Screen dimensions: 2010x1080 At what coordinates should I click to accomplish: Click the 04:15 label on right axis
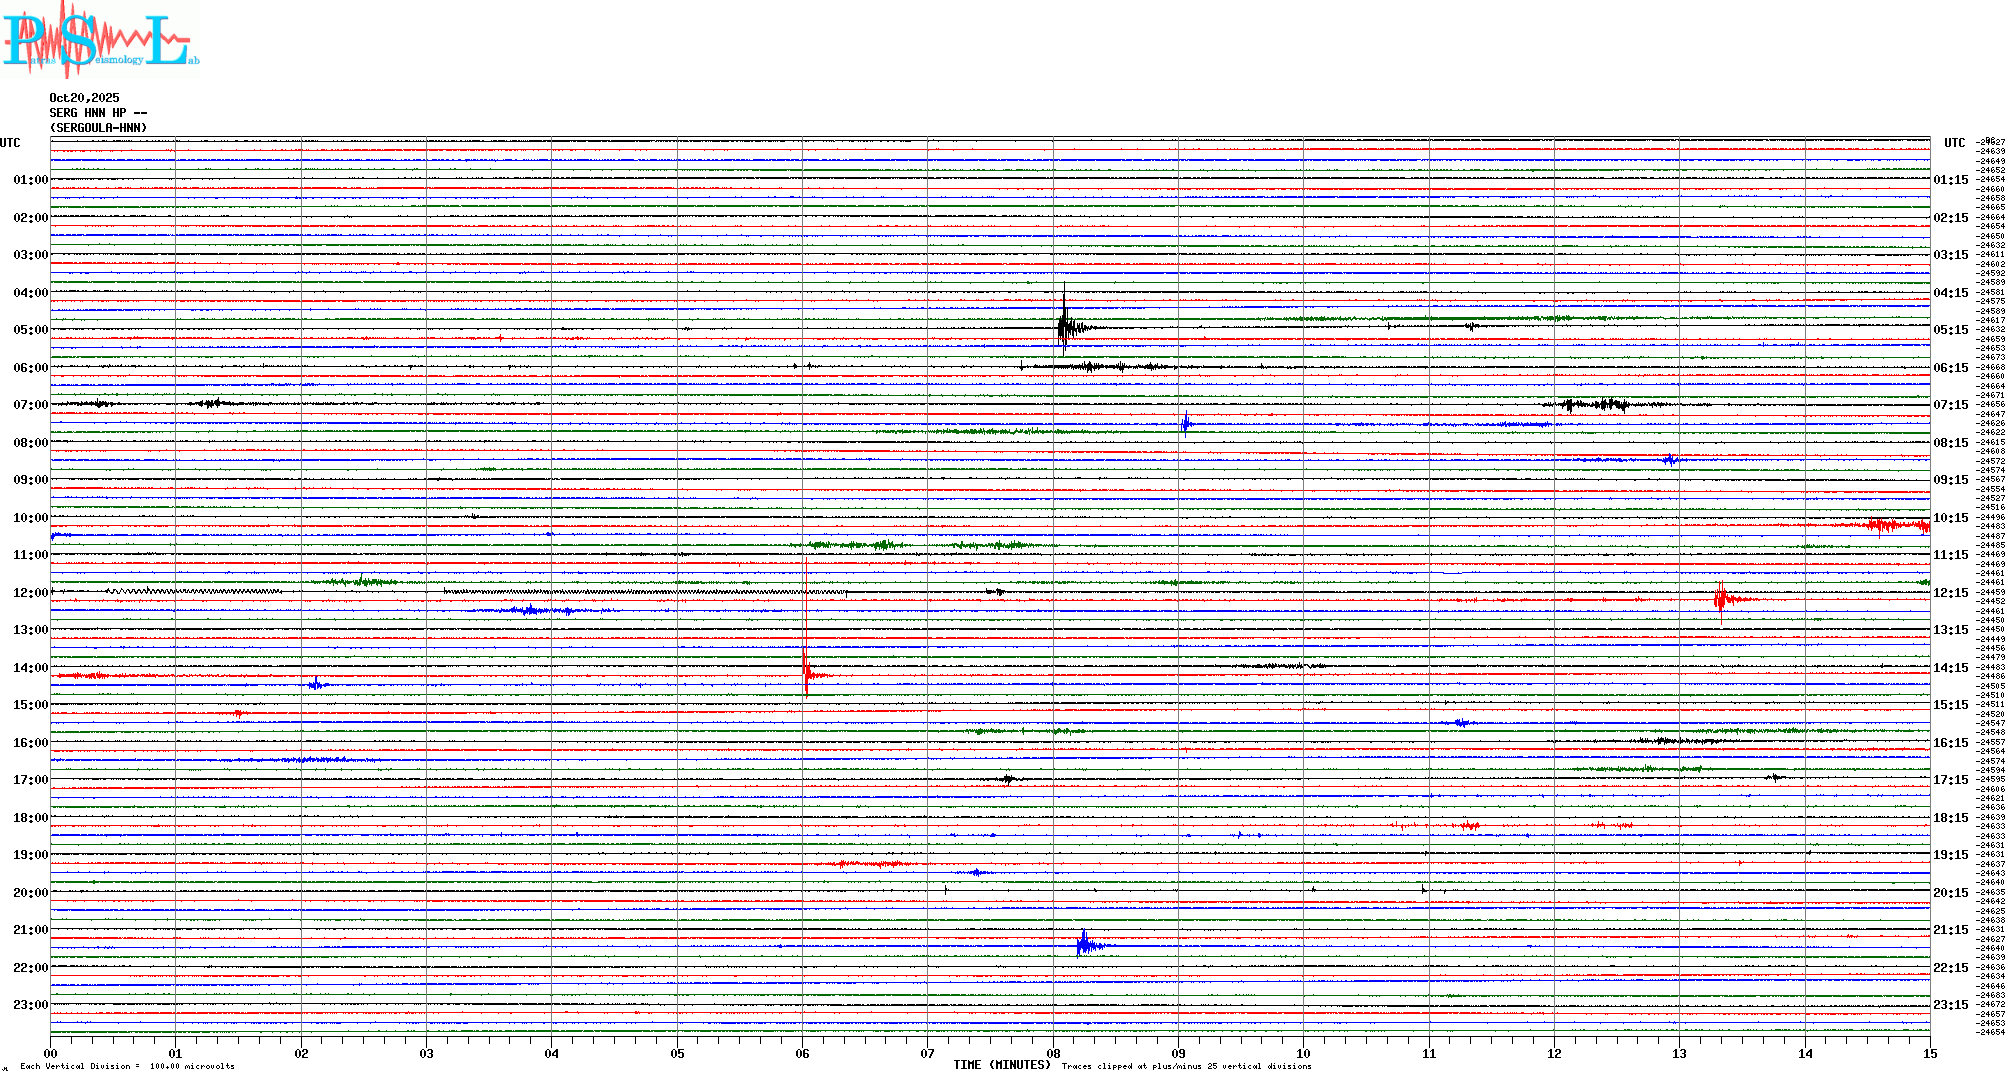click(1950, 293)
